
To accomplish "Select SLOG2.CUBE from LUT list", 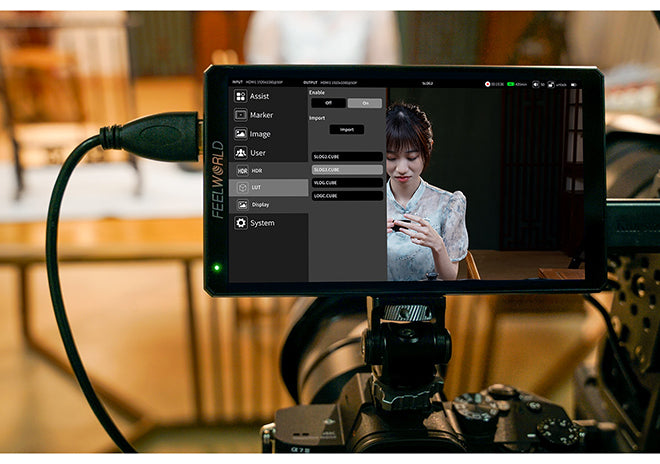I will click(x=346, y=157).
